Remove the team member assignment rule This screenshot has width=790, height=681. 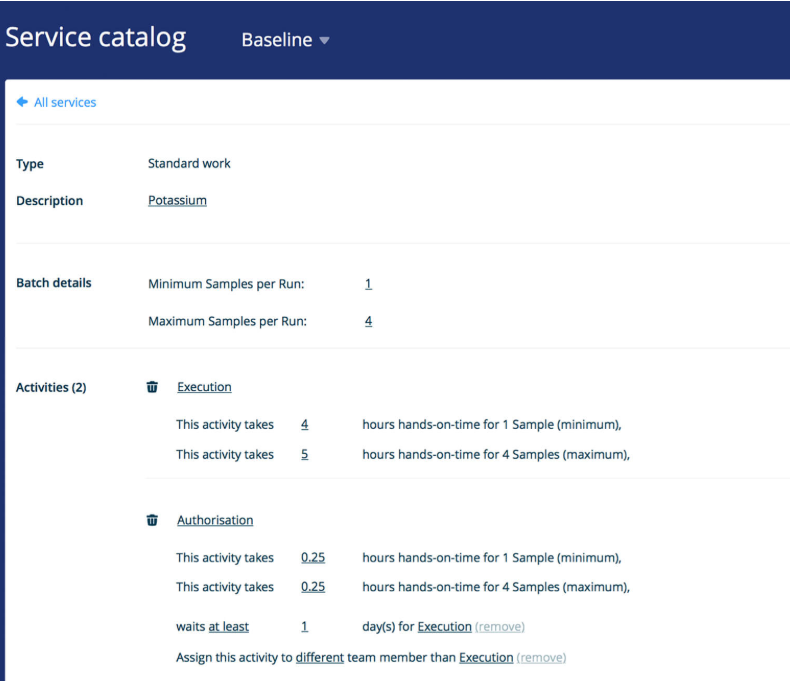pos(541,658)
